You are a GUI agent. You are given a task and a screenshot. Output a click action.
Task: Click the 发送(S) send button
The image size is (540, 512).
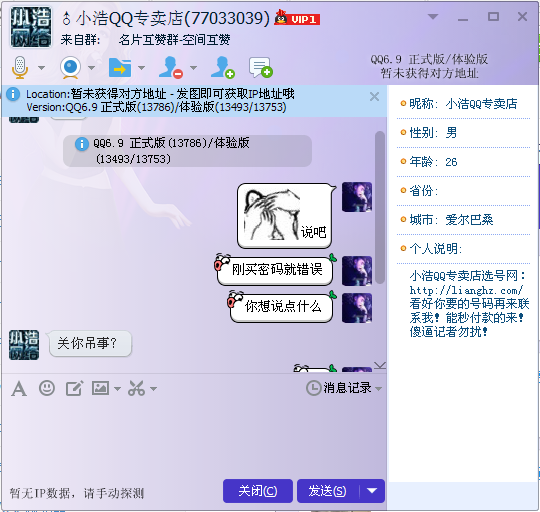(328, 491)
